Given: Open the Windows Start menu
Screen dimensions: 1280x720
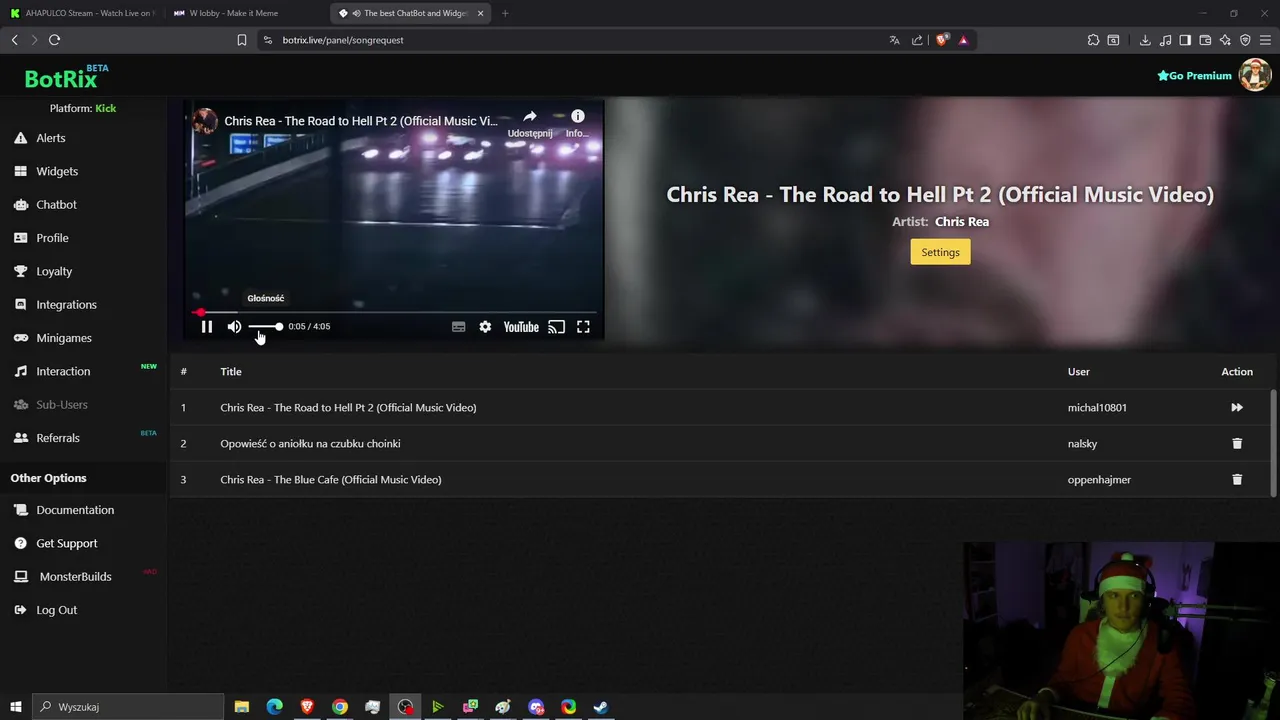Looking at the screenshot, I should point(15,707).
